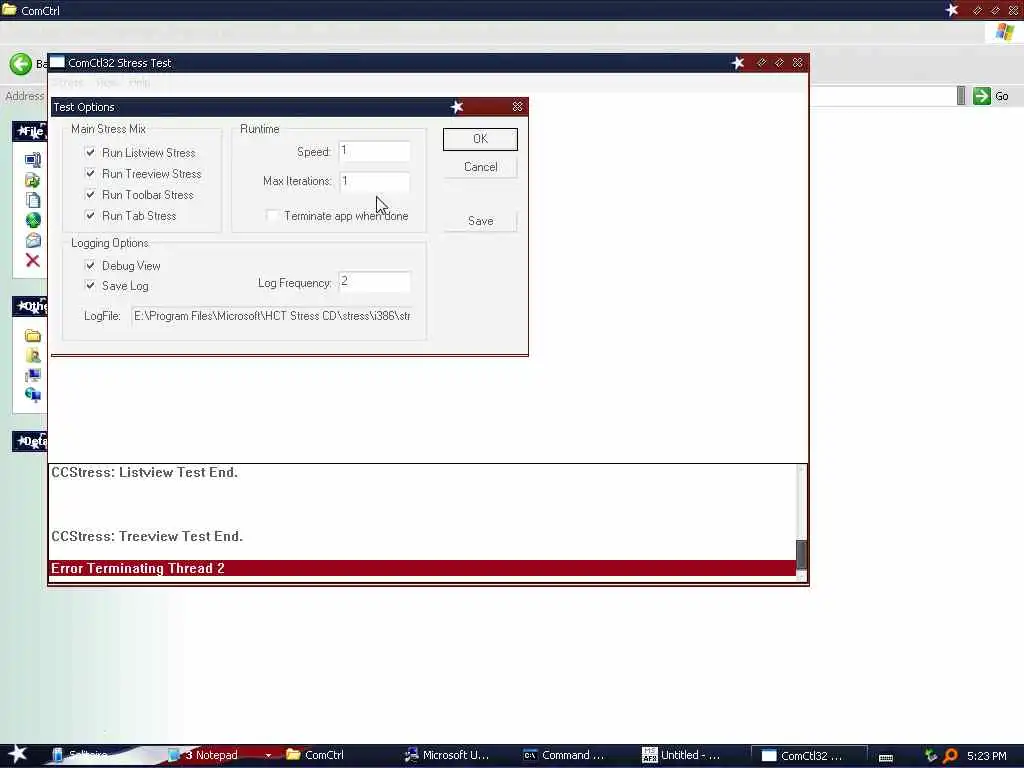The height and width of the screenshot is (768, 1024).
Task: Expand the Details sidebar panel
Action: (x=30, y=441)
